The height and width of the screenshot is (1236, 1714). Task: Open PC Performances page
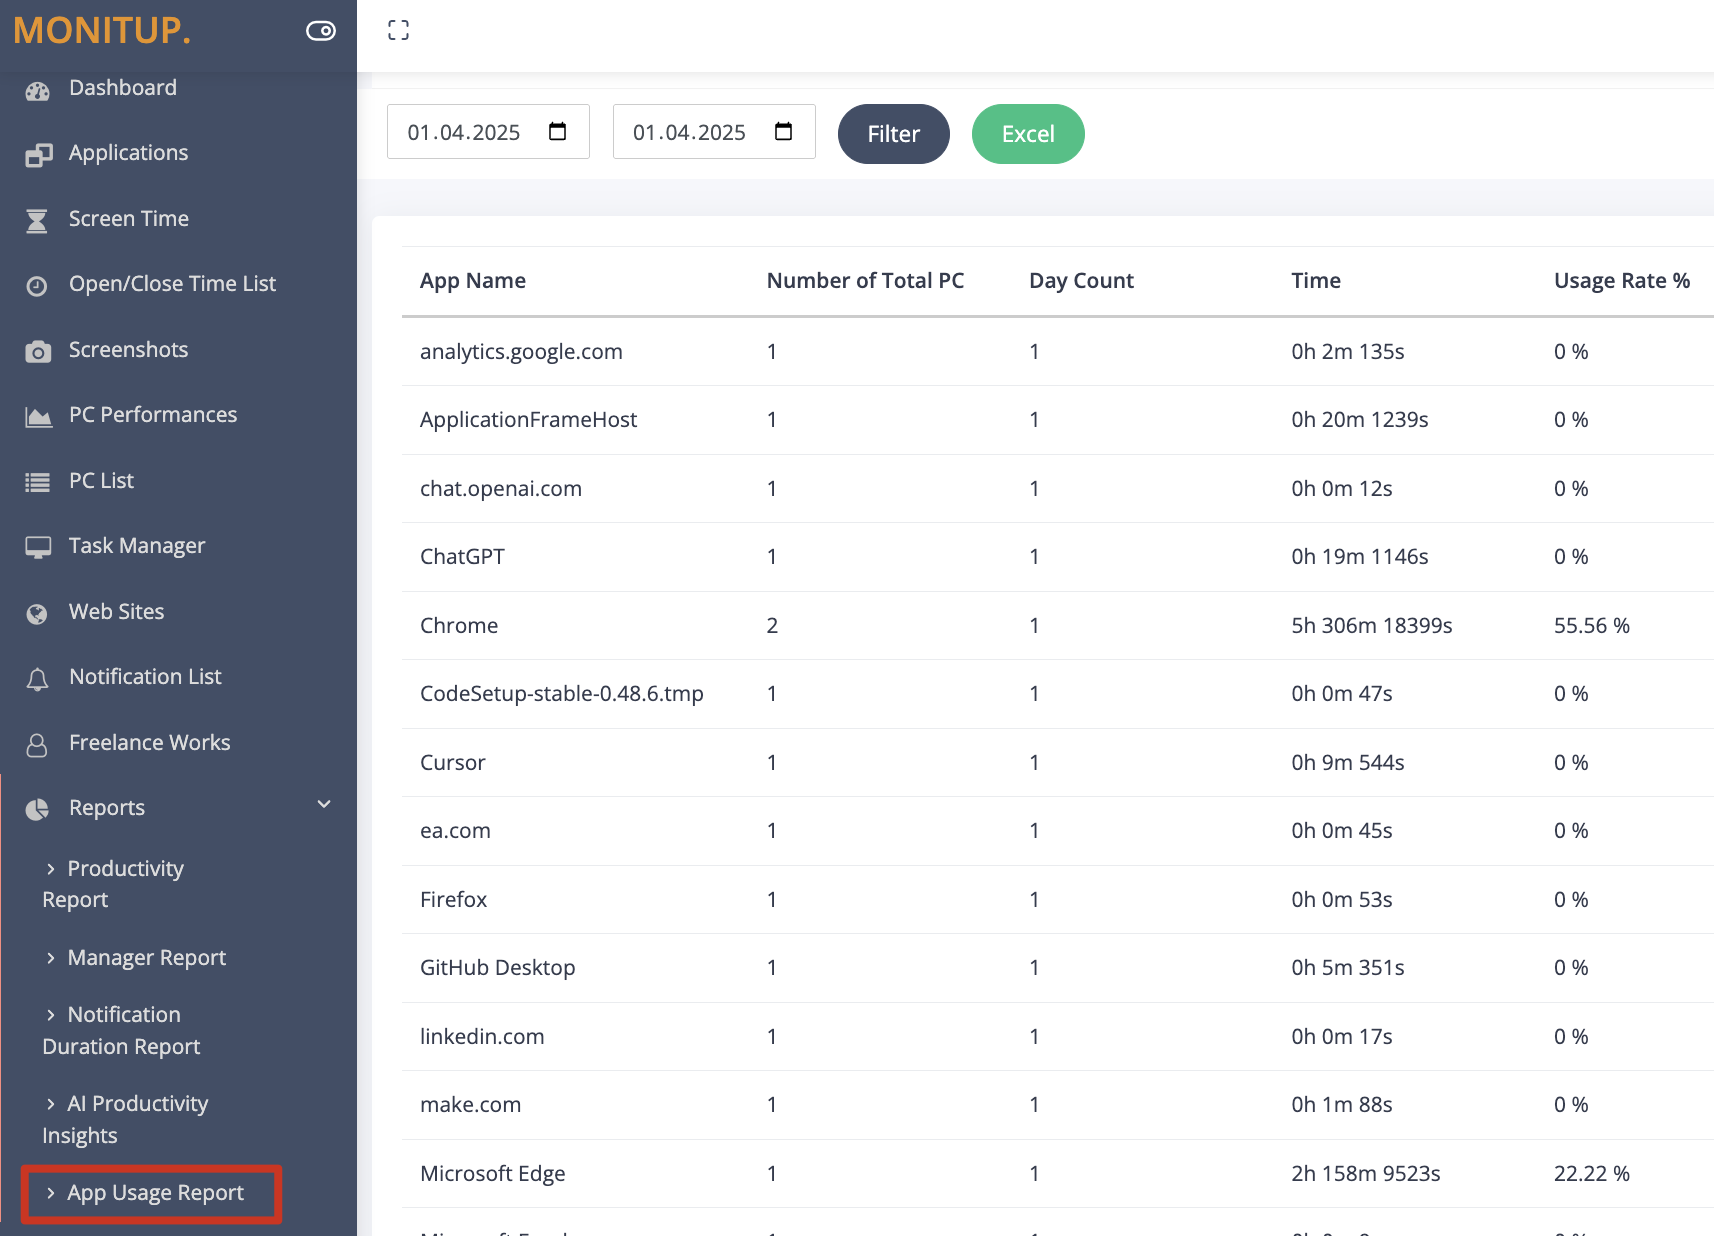[x=153, y=415]
